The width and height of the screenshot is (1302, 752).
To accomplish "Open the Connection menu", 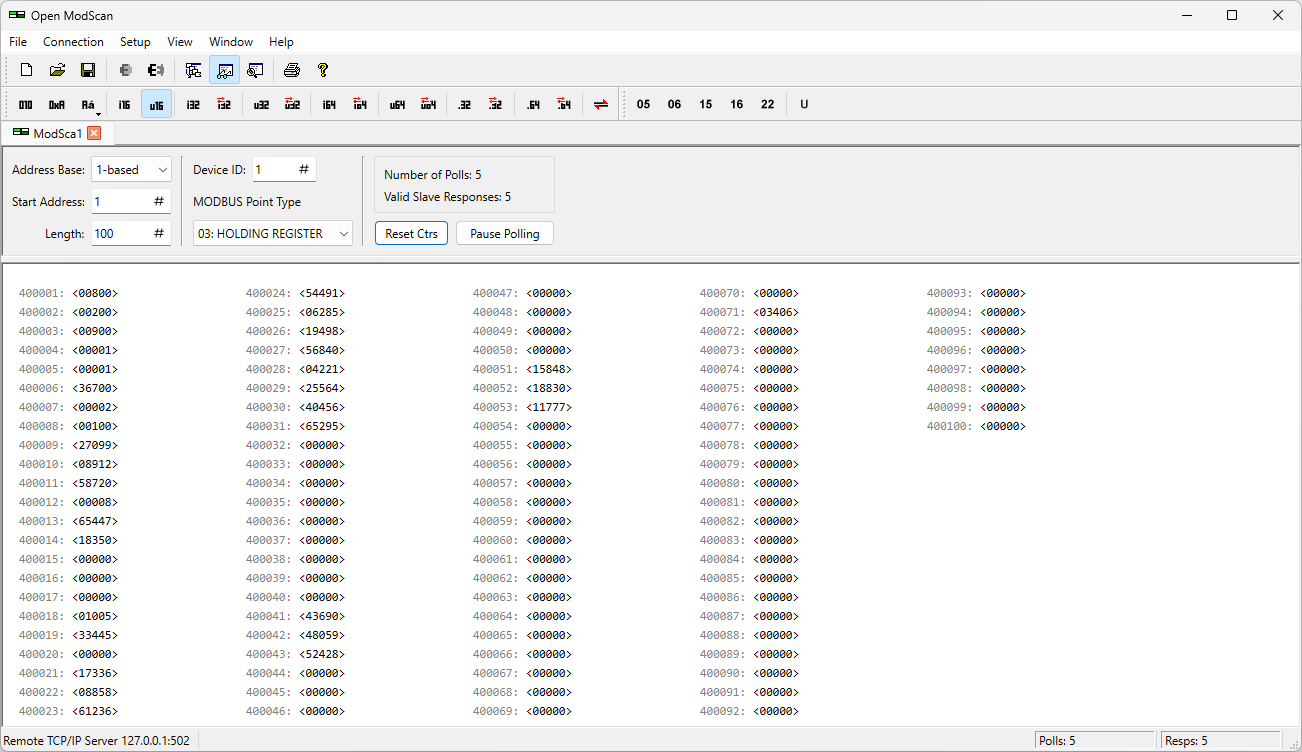I will 73,42.
